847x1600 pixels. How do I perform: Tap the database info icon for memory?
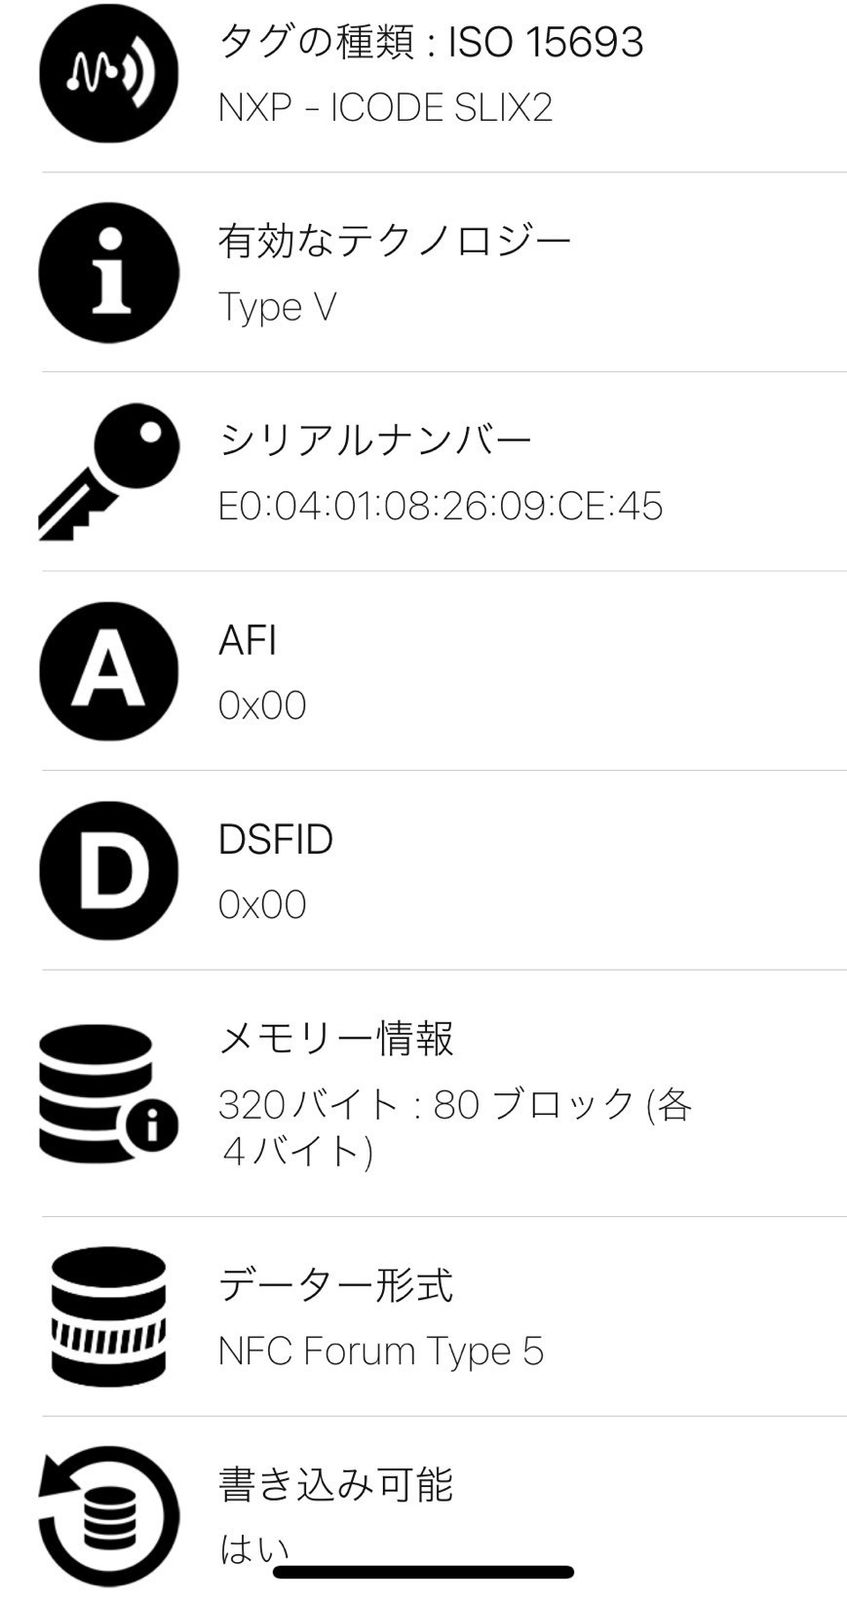(109, 1093)
